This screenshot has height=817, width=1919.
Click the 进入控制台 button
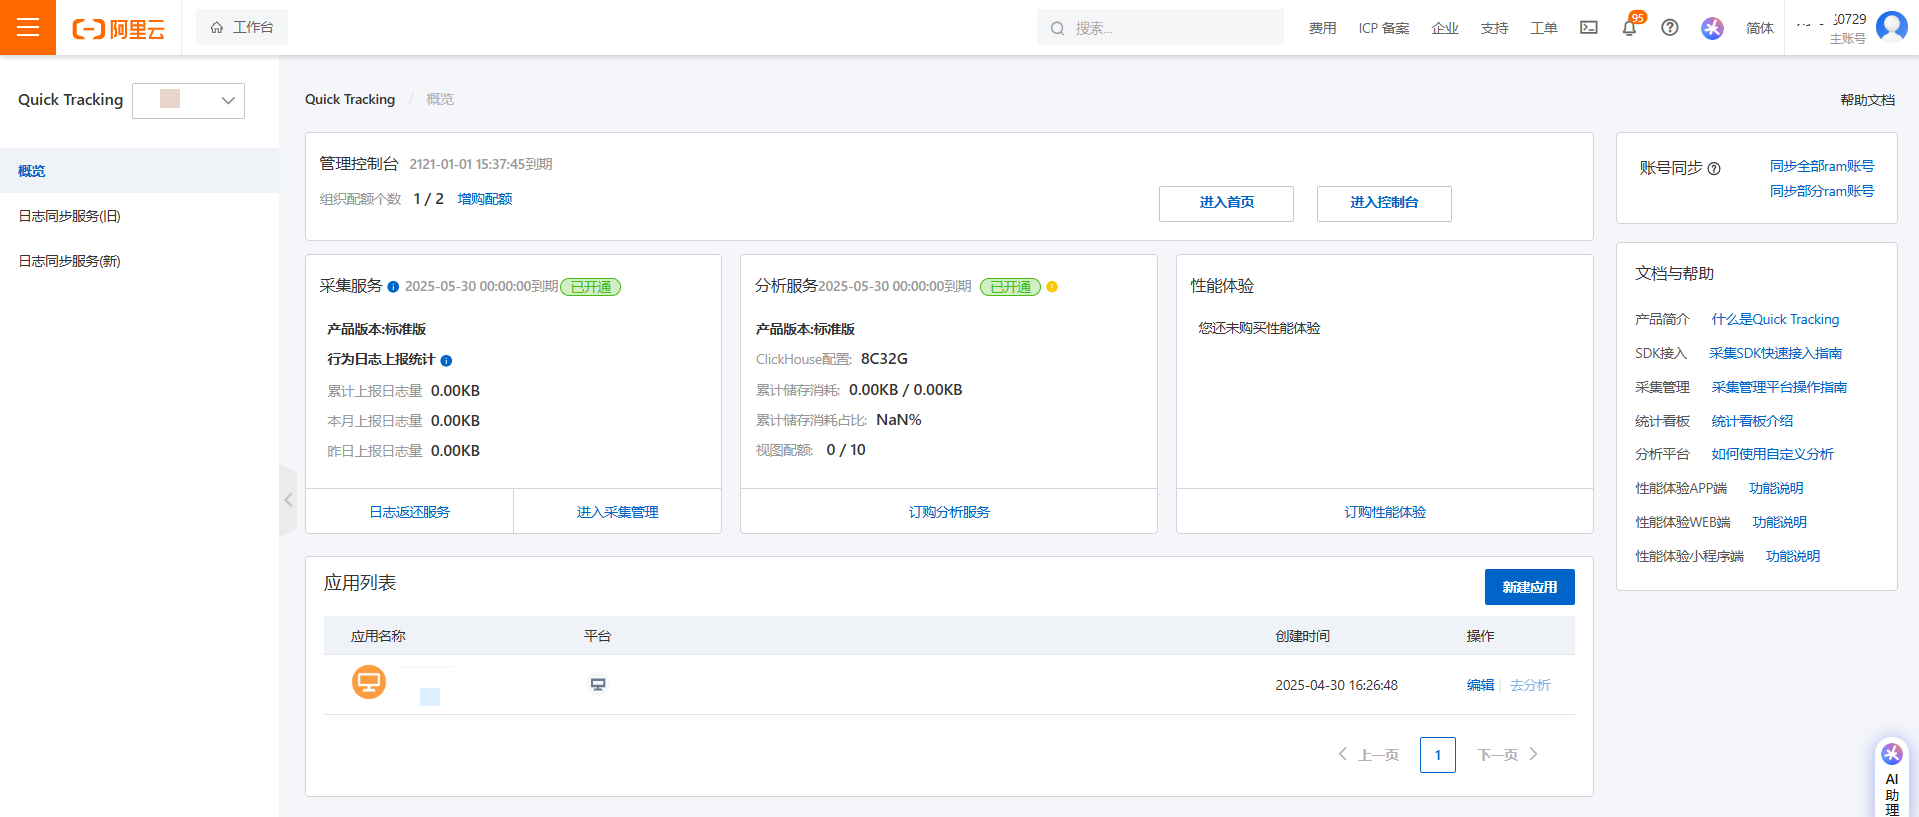(x=1384, y=203)
